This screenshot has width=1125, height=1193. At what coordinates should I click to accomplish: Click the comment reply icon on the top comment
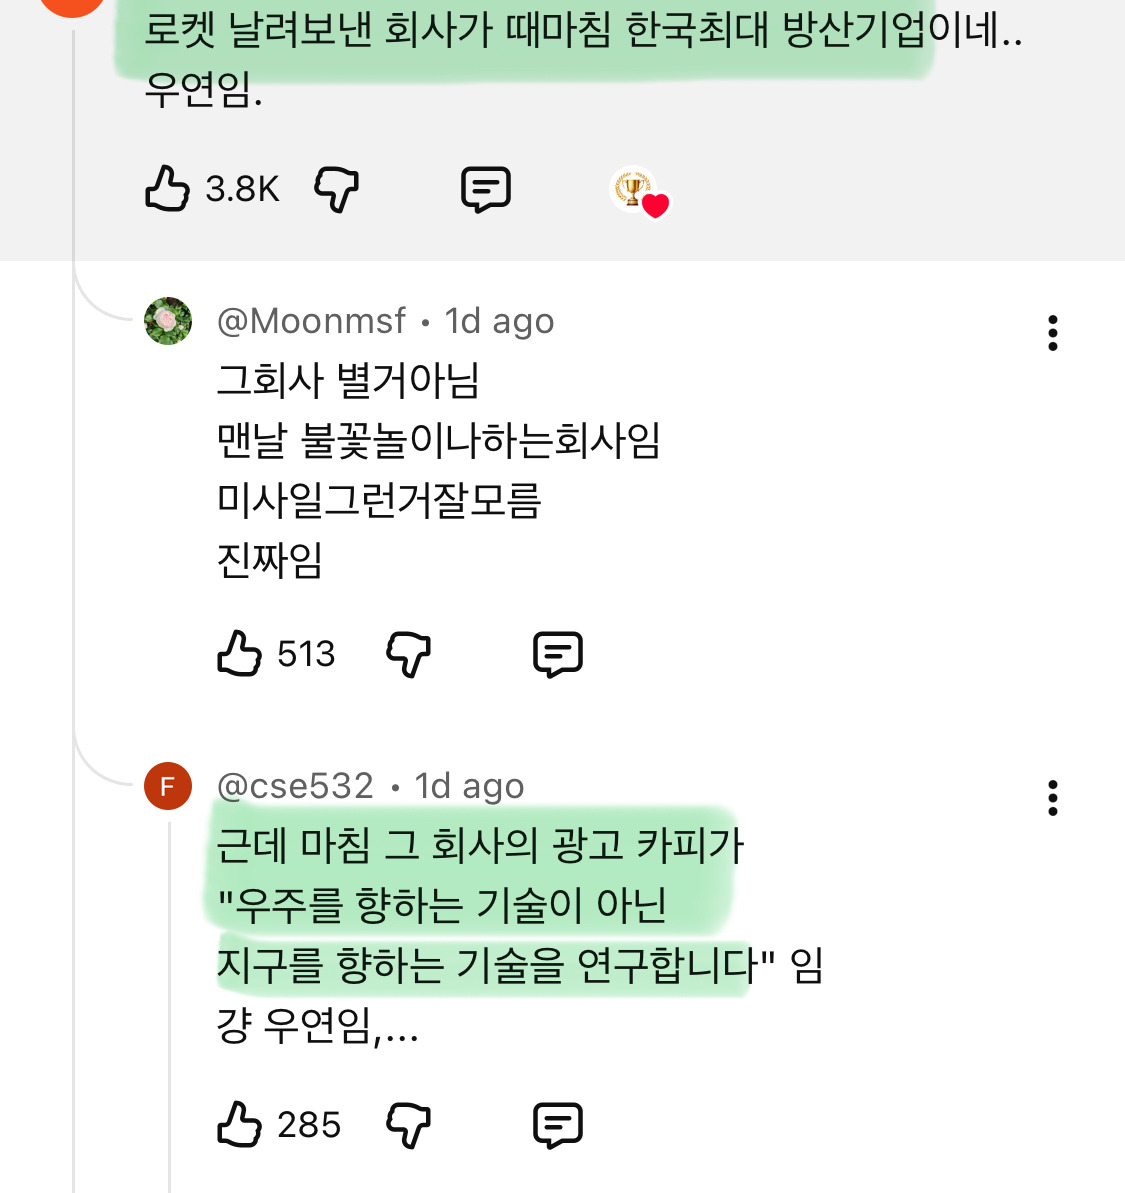coord(487,189)
